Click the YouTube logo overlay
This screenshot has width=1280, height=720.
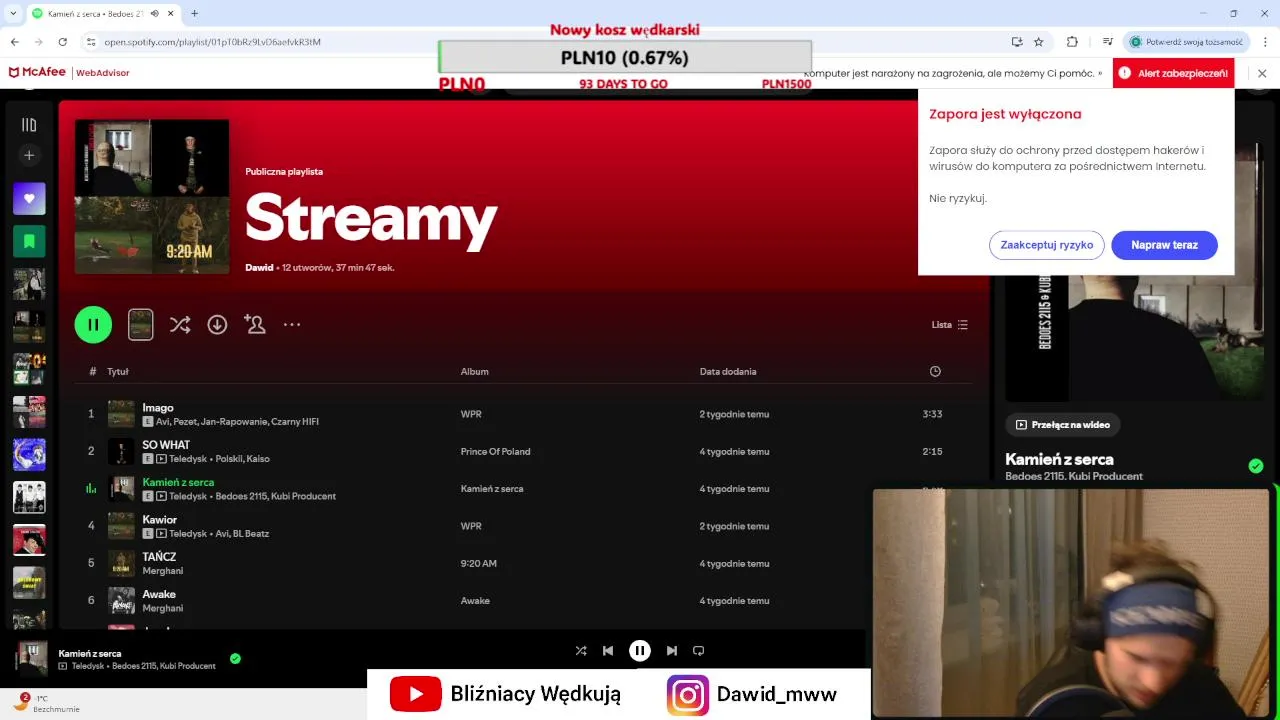[415, 694]
